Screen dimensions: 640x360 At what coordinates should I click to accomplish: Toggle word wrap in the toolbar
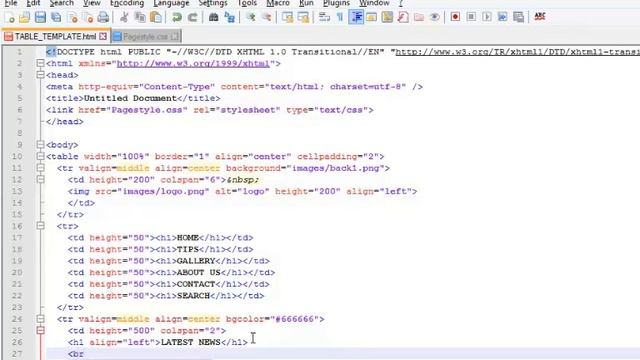click(x=324, y=17)
